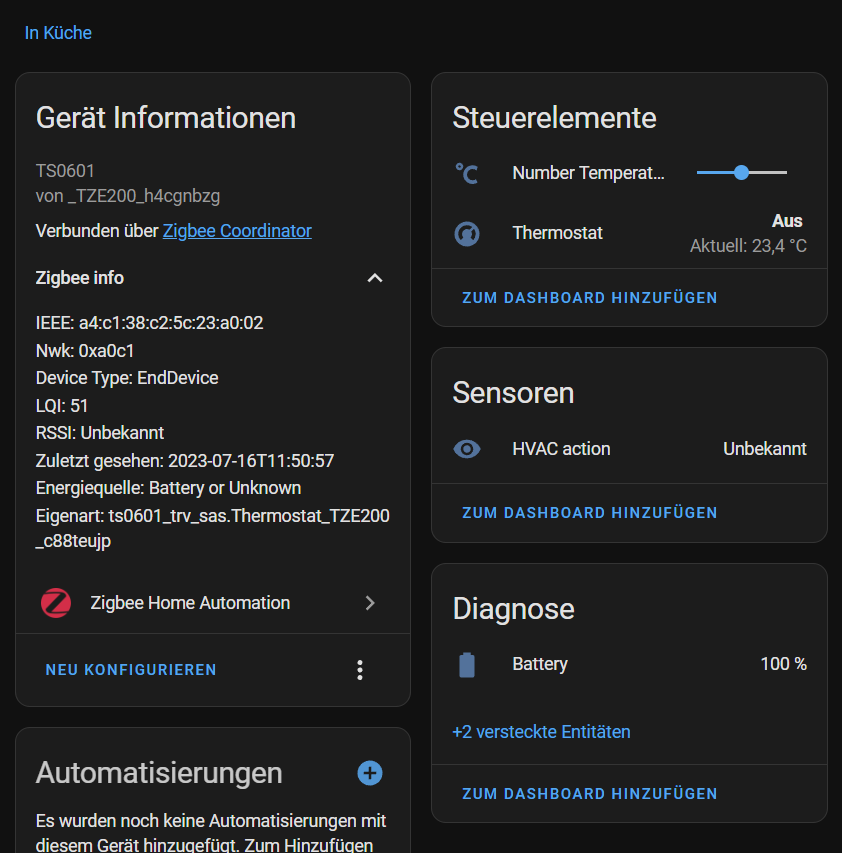Viewport: 842px width, 853px height.
Task: Collapse the Zigbee info section
Action: (x=375, y=278)
